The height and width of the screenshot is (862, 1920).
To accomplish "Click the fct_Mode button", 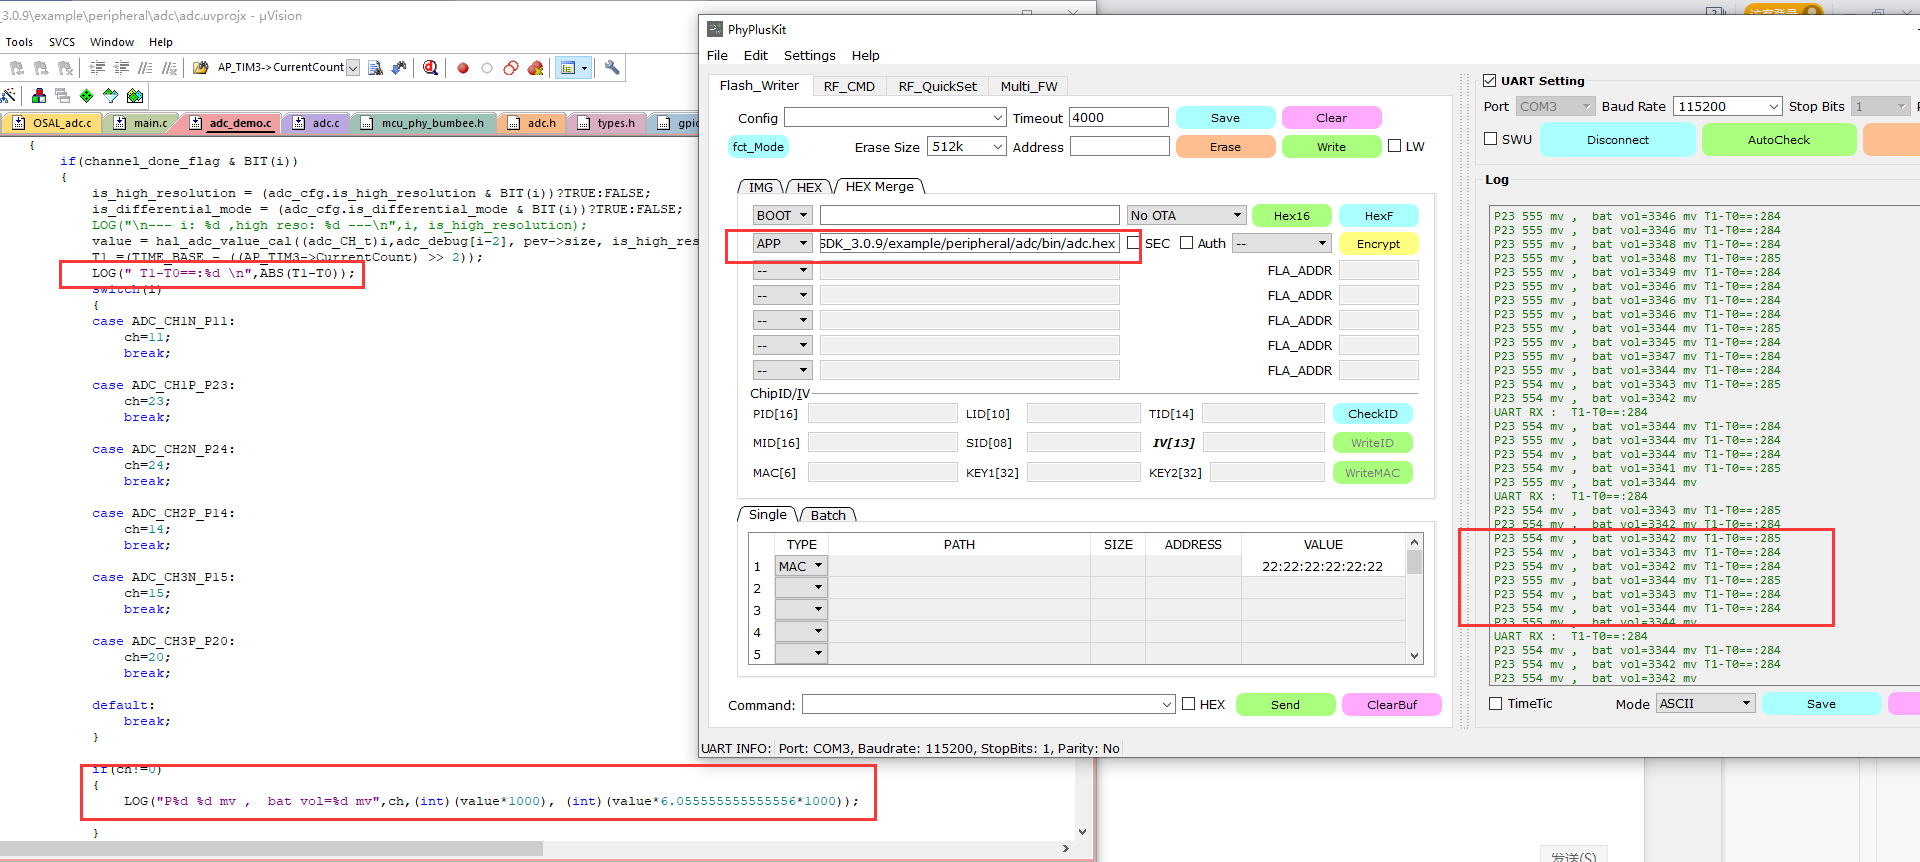I will 758,147.
